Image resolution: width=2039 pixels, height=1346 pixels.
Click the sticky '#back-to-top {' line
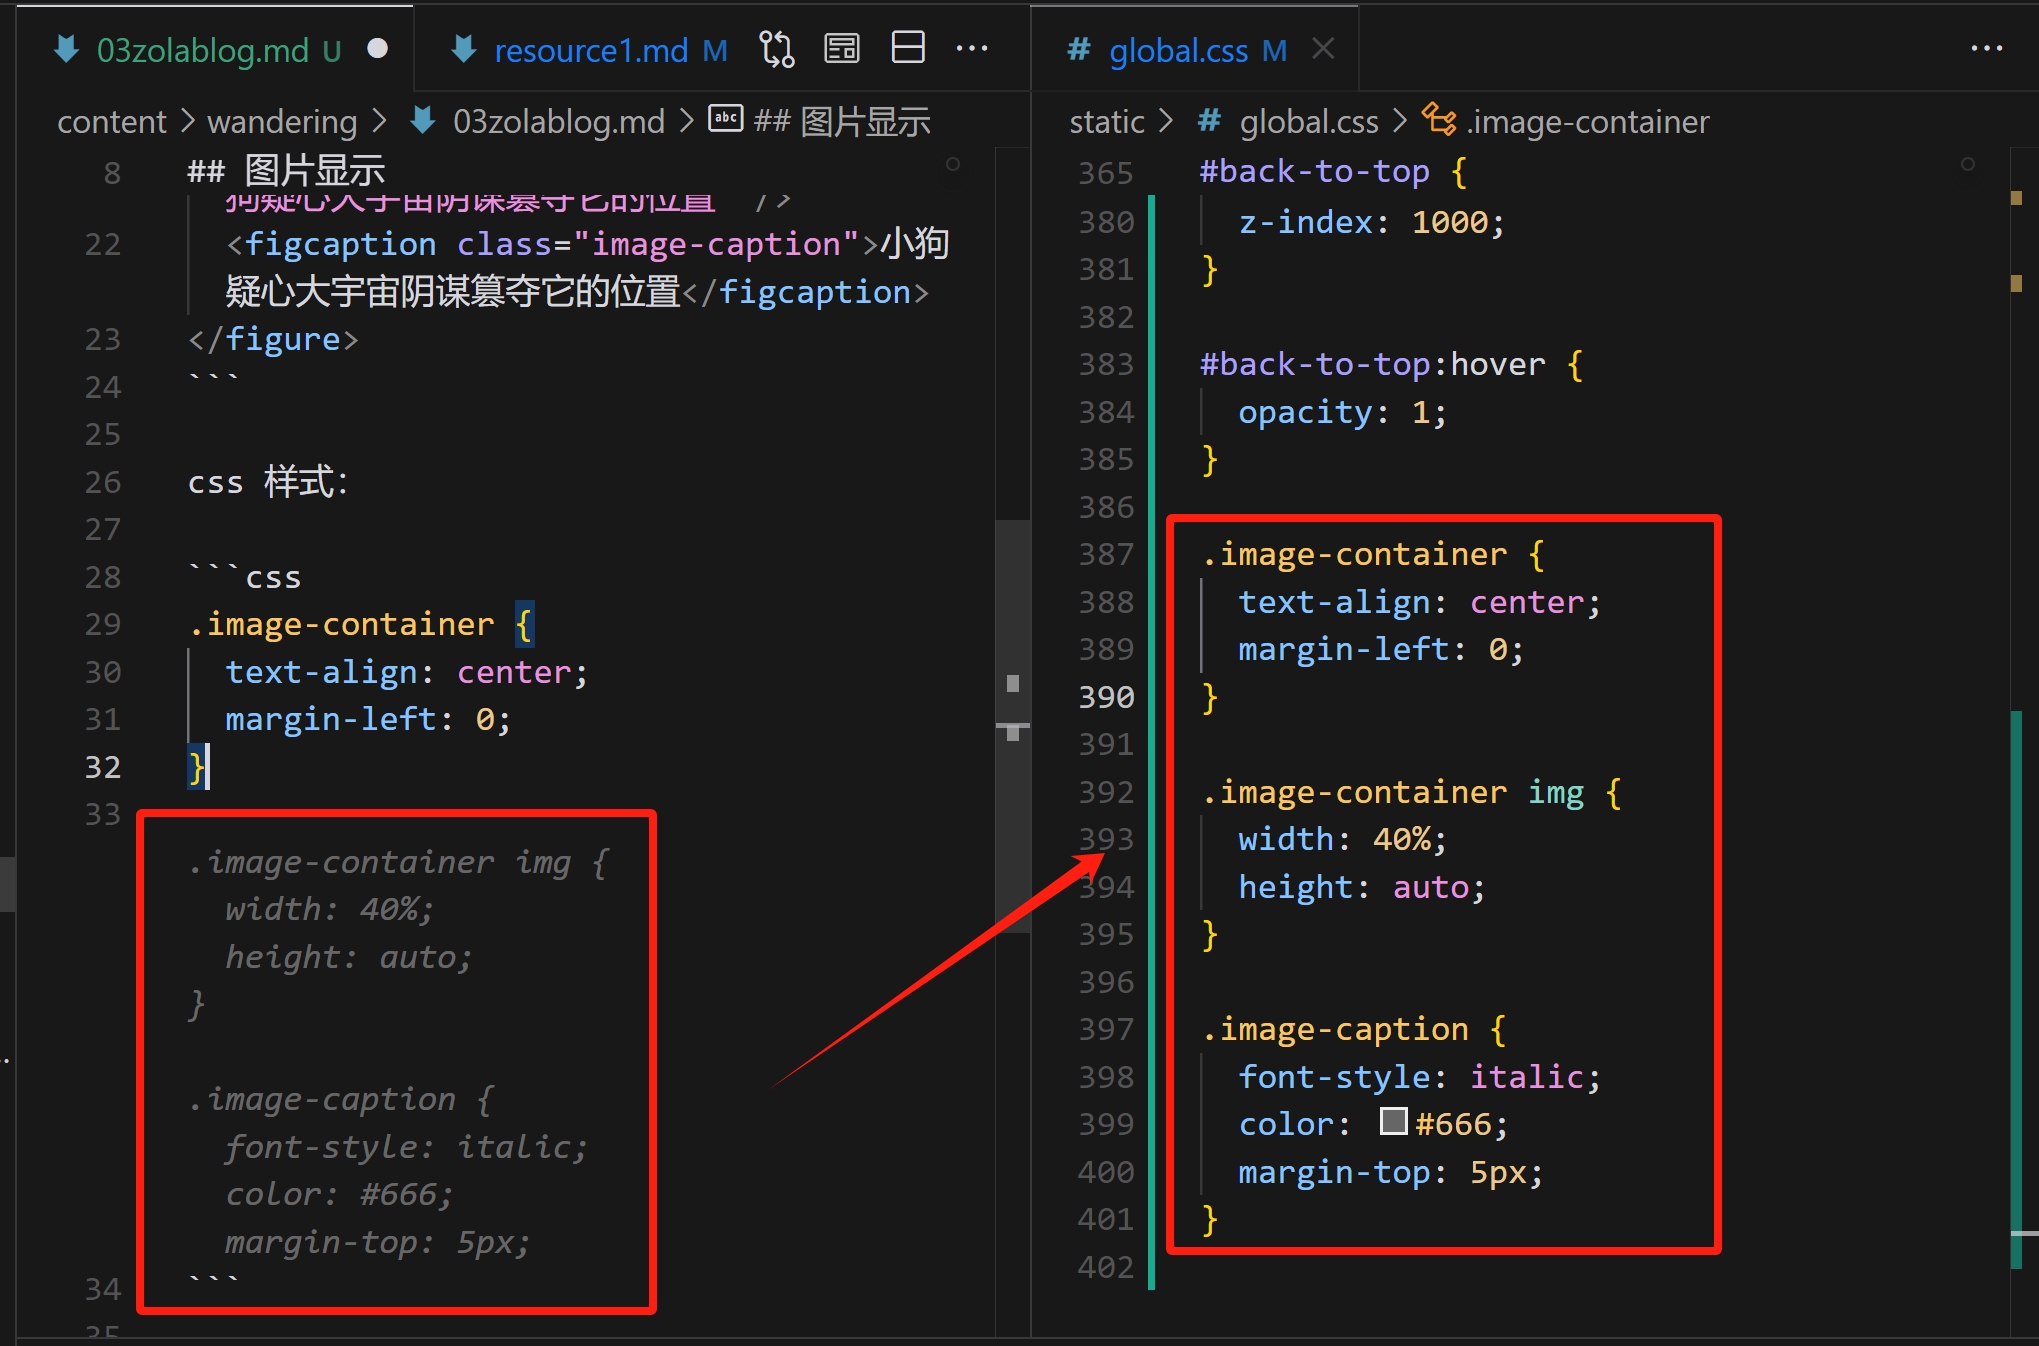point(1333,171)
